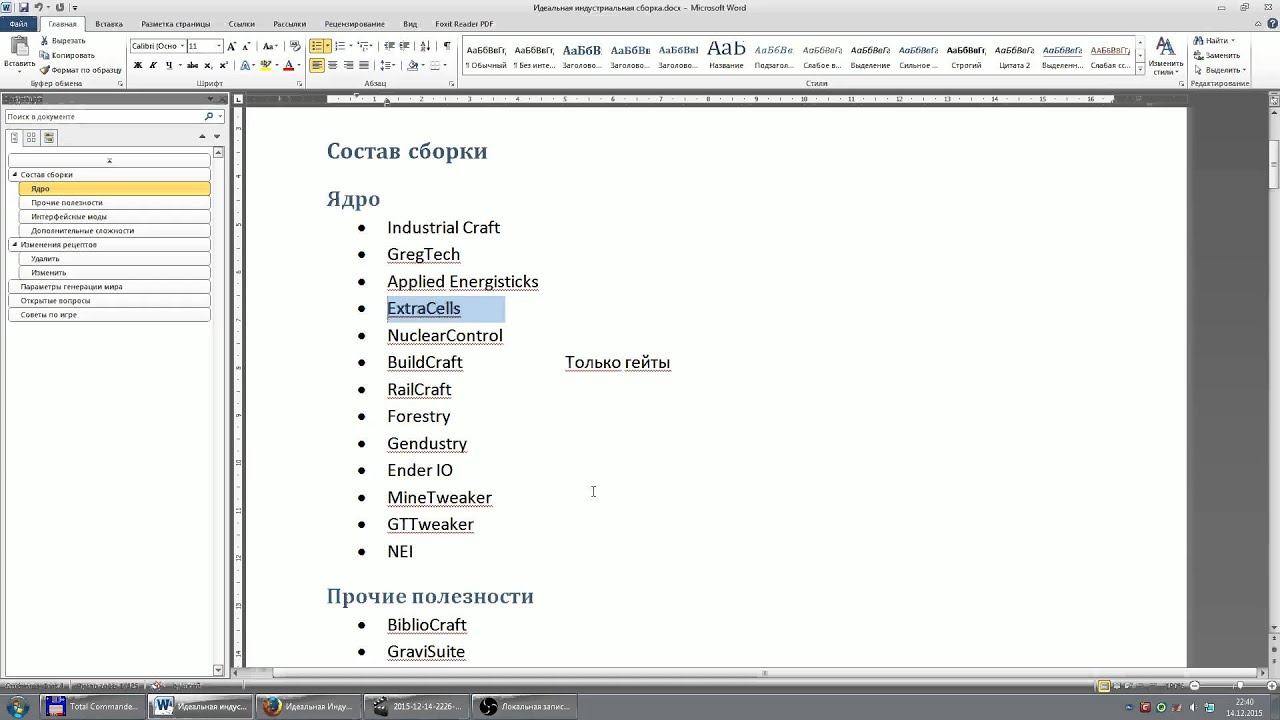
Task: Collapse the Изменения рецептов heading tree
Action: (x=15, y=244)
